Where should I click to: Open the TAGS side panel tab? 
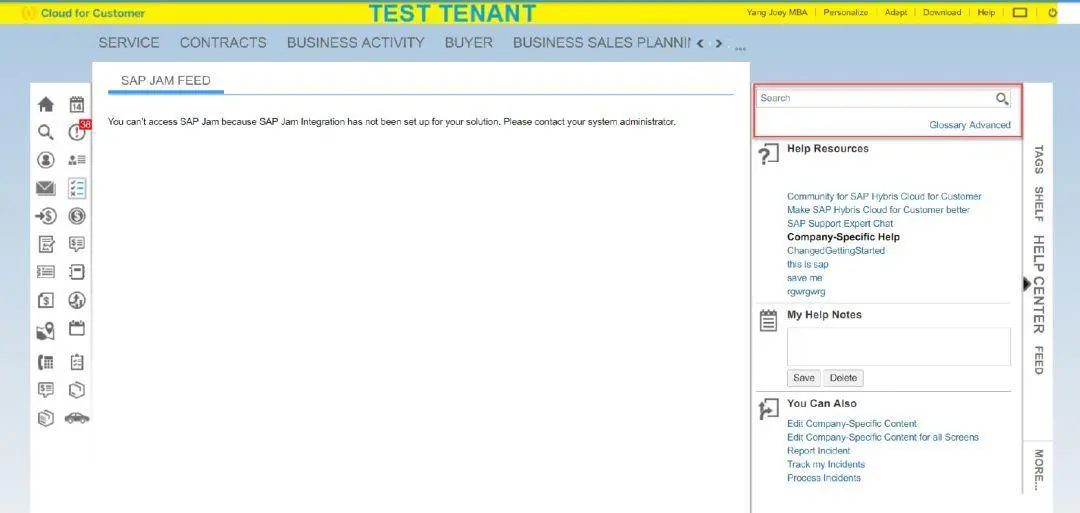pos(1038,159)
